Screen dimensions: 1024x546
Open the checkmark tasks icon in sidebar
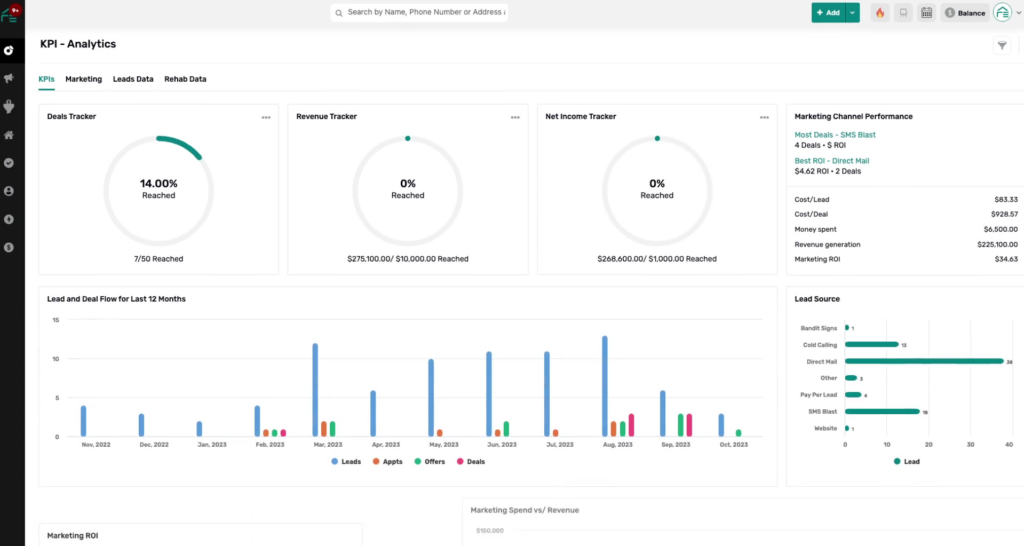pos(9,163)
